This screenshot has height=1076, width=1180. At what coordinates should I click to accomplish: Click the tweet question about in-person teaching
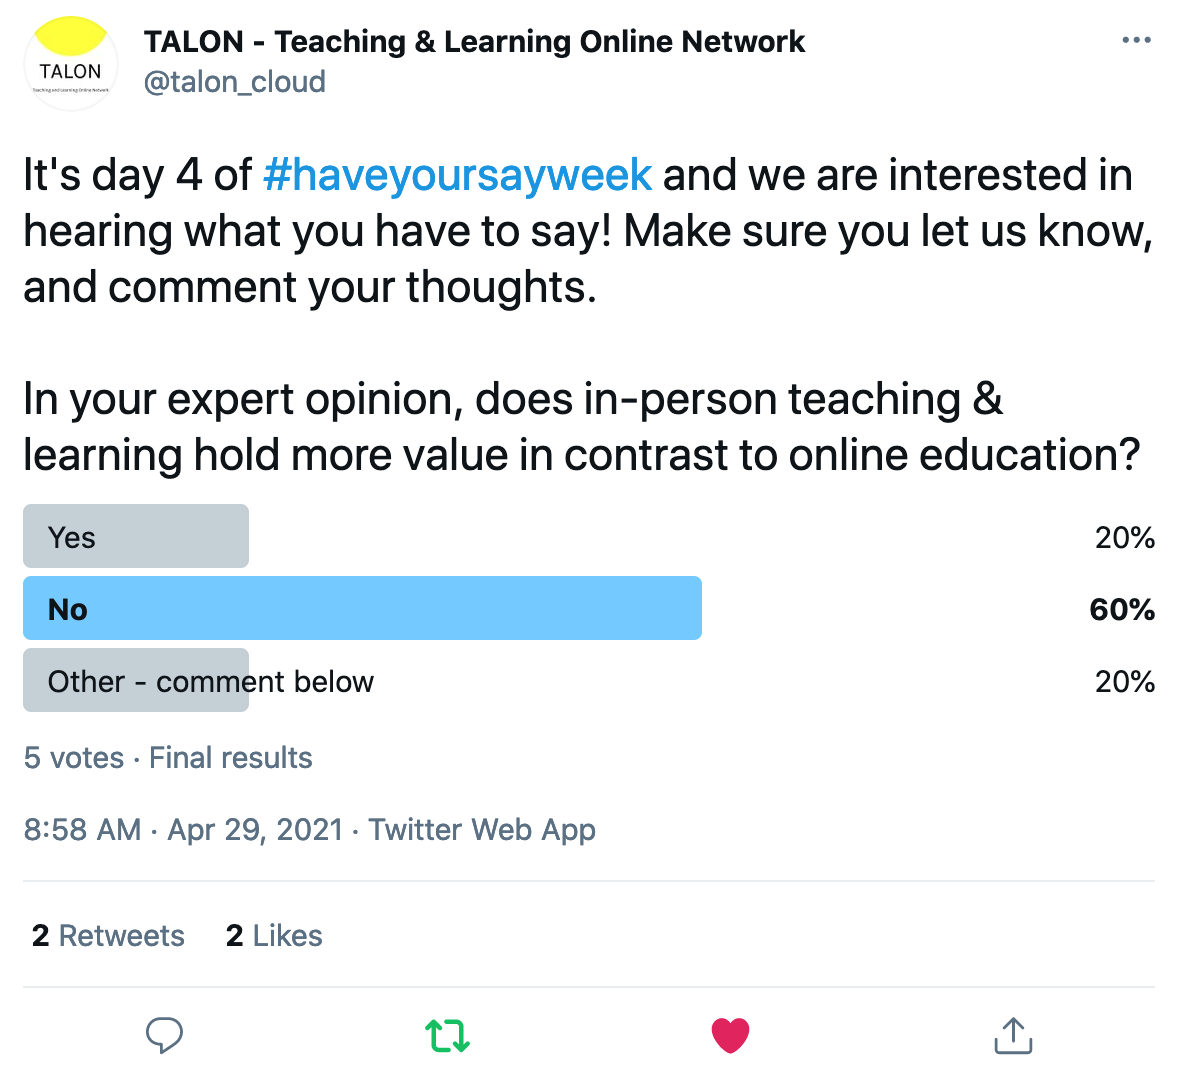pos(582,427)
